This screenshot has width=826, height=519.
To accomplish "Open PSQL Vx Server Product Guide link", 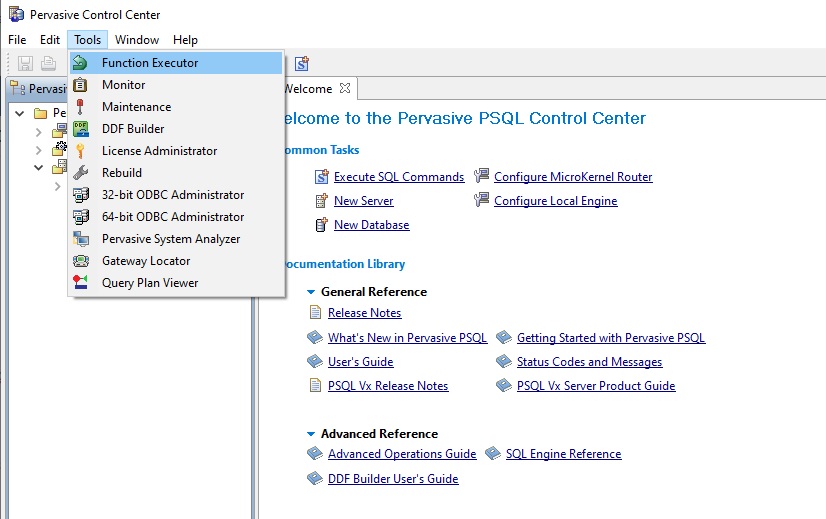I will [596, 386].
